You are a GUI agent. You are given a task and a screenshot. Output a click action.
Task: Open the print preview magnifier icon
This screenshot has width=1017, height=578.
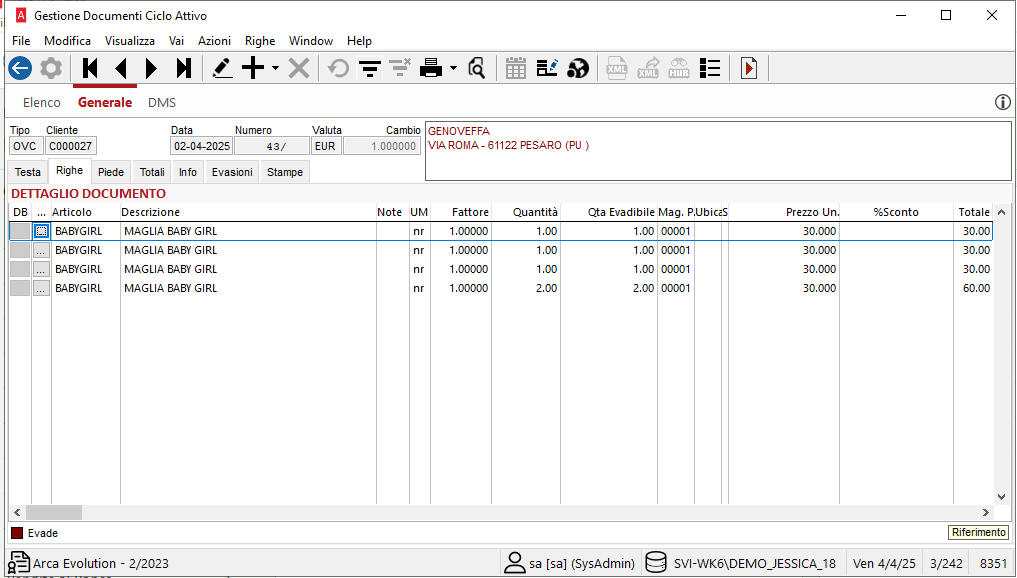(x=477, y=68)
